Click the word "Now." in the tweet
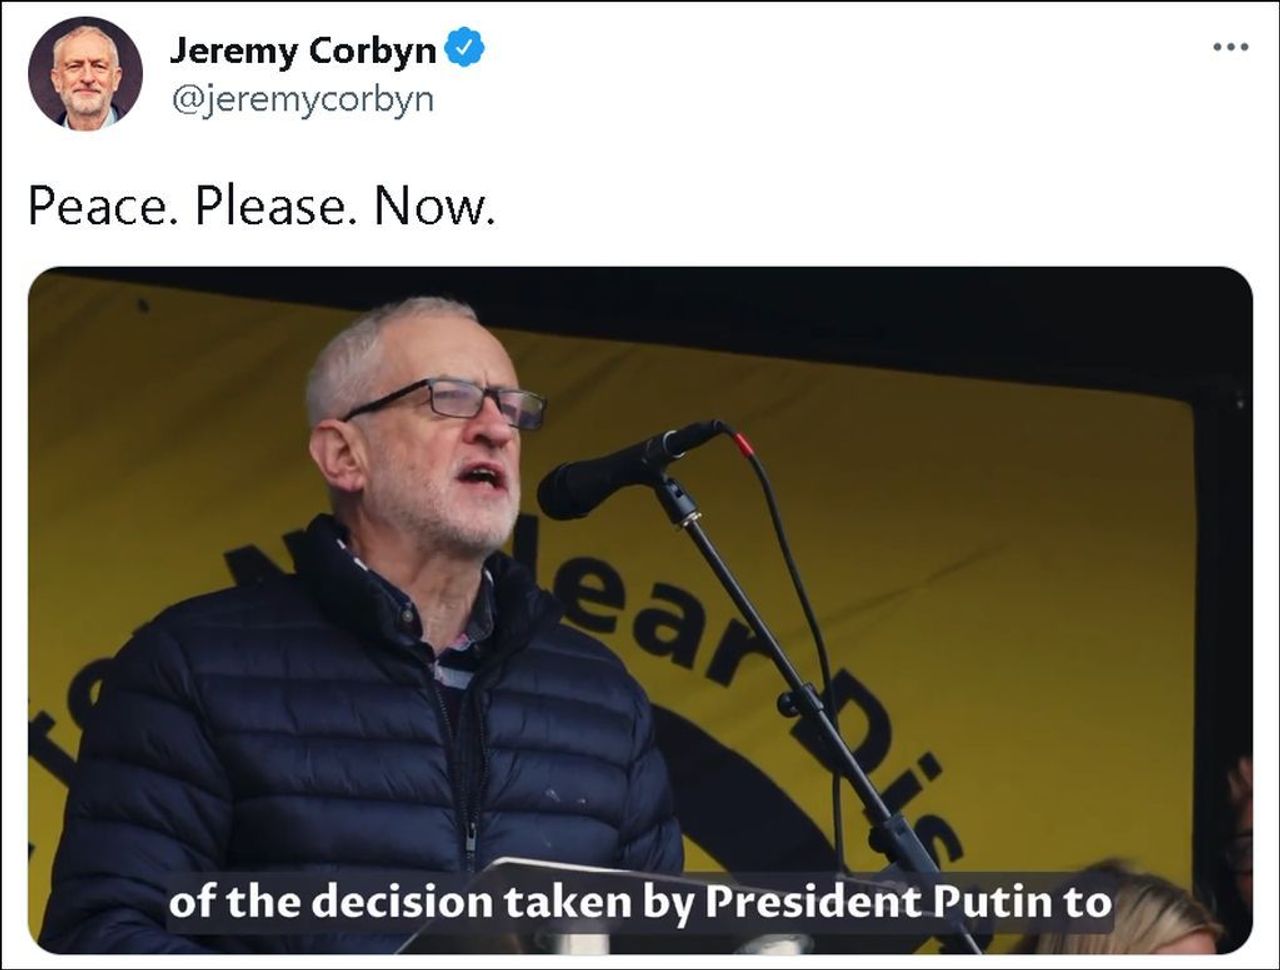Image resolution: width=1280 pixels, height=970 pixels. click(x=434, y=207)
